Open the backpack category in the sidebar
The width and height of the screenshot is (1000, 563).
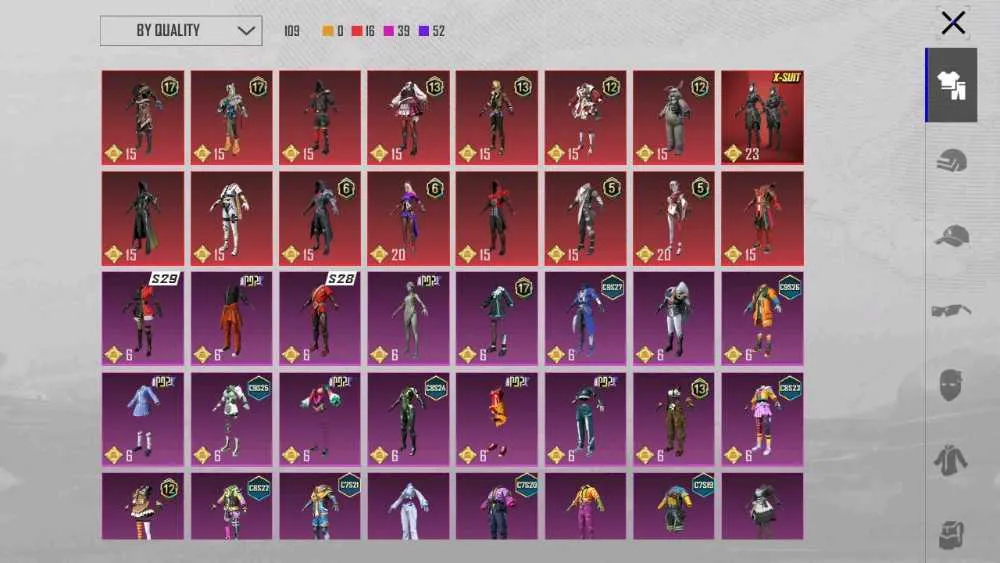point(951,534)
